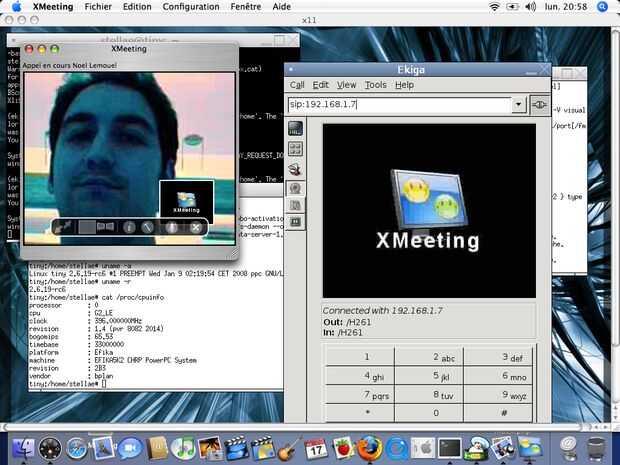Dial 0 on the Ekiga keypad
The height and width of the screenshot is (465, 620).
coord(429,413)
